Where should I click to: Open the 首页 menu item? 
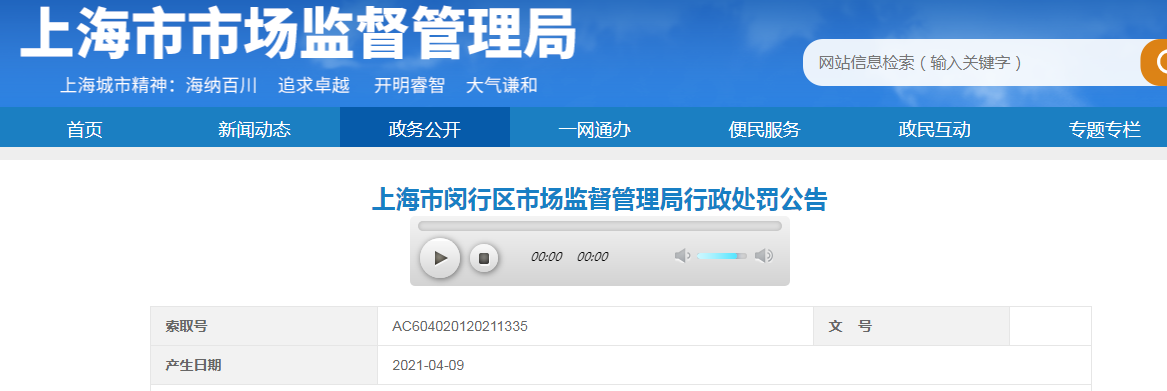(x=85, y=130)
